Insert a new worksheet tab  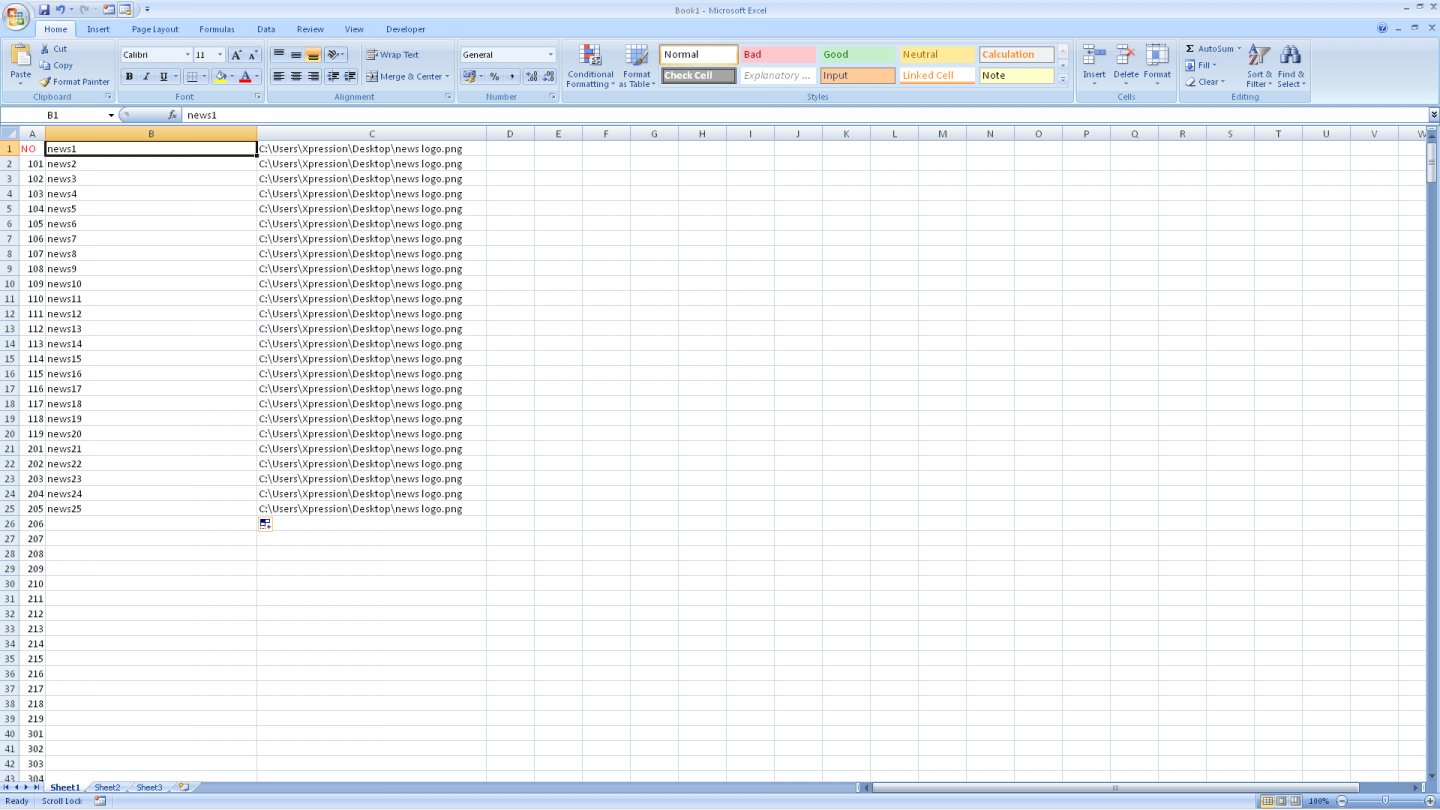point(183,787)
